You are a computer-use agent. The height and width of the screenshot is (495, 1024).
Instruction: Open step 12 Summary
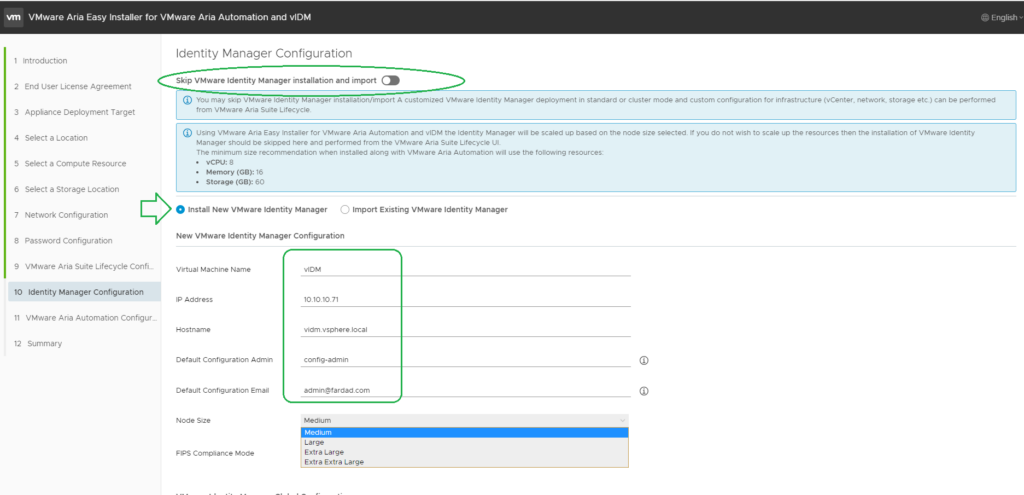pyautogui.click(x=38, y=343)
